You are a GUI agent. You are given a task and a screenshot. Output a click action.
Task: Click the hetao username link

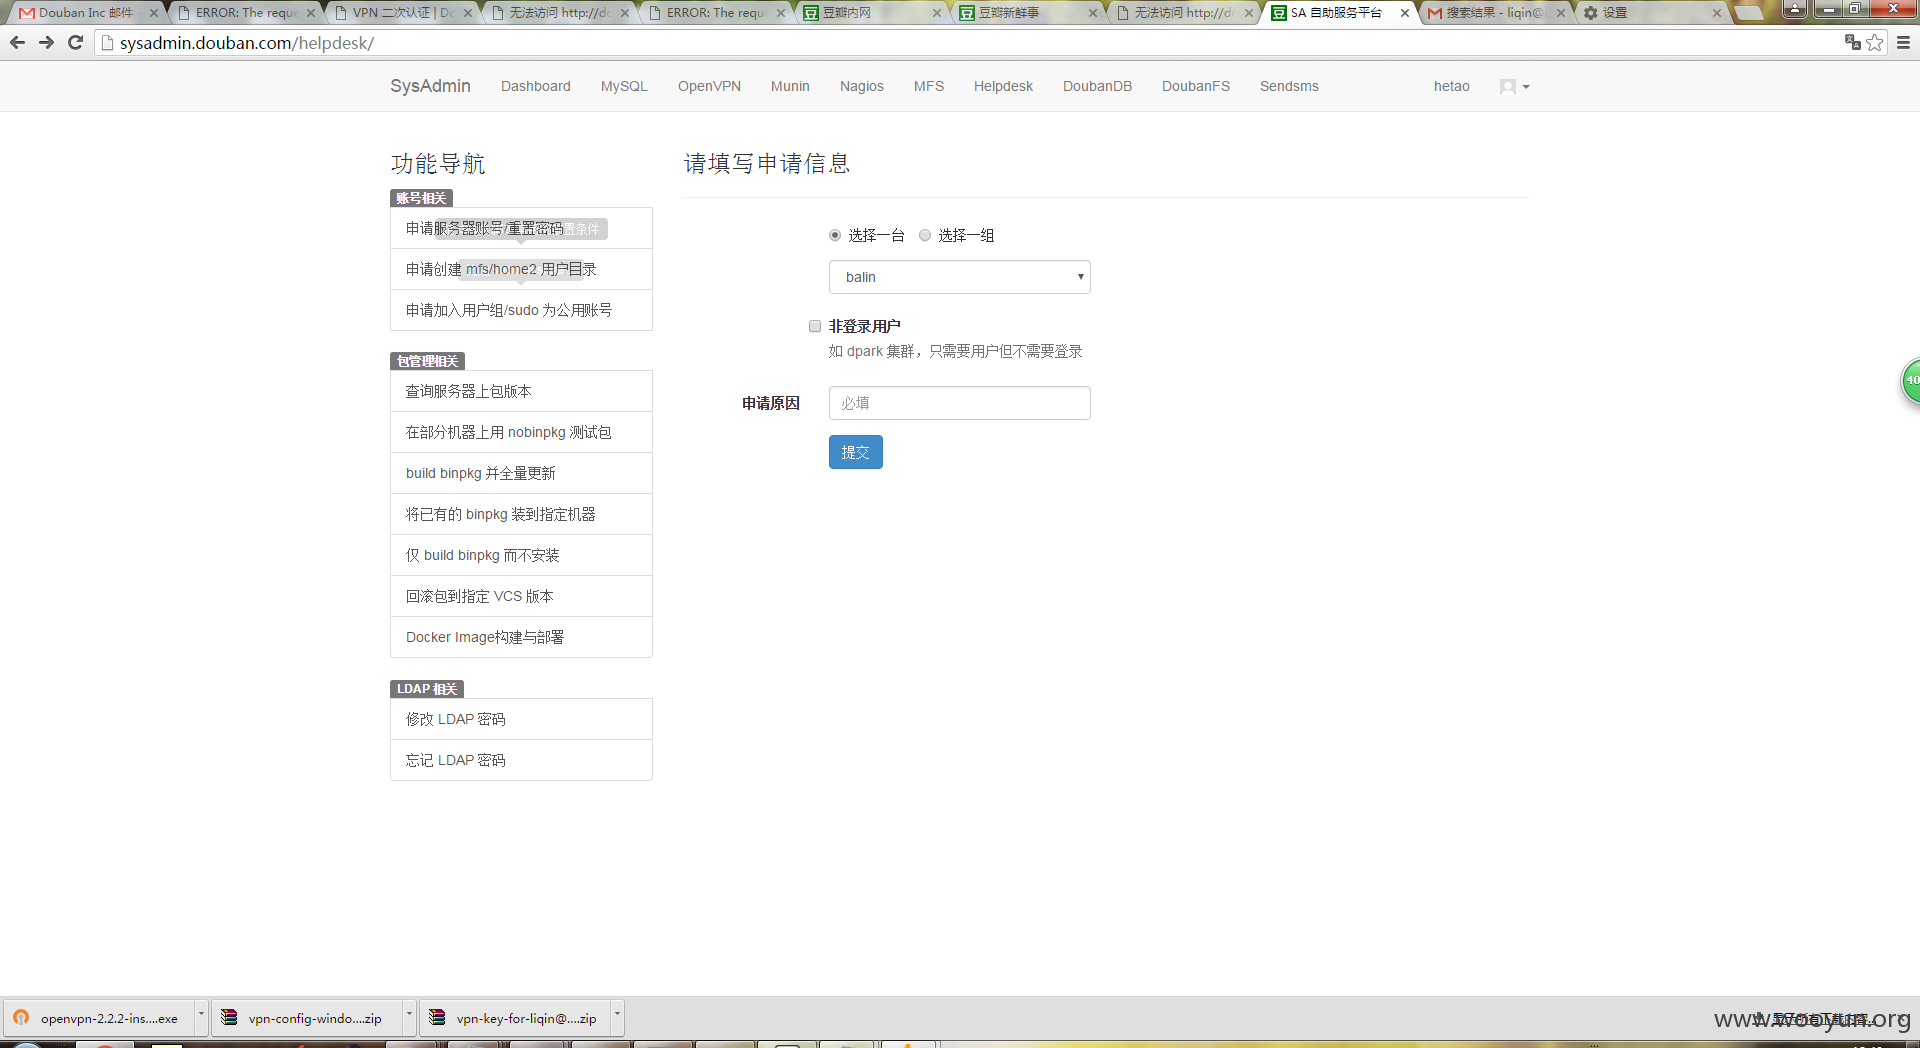click(1451, 86)
